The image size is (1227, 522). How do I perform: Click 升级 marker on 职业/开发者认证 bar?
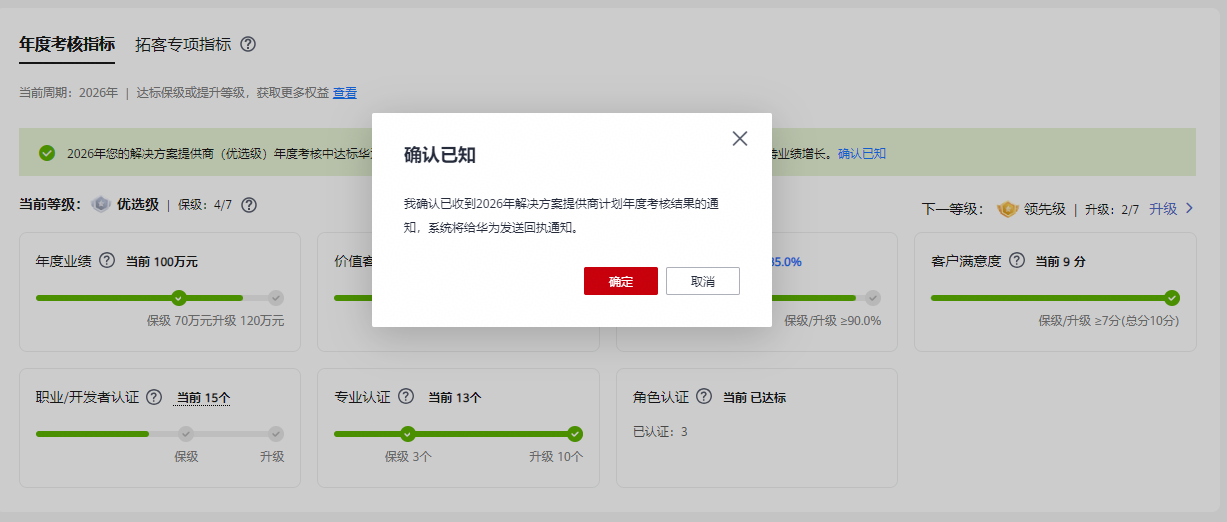point(276,433)
